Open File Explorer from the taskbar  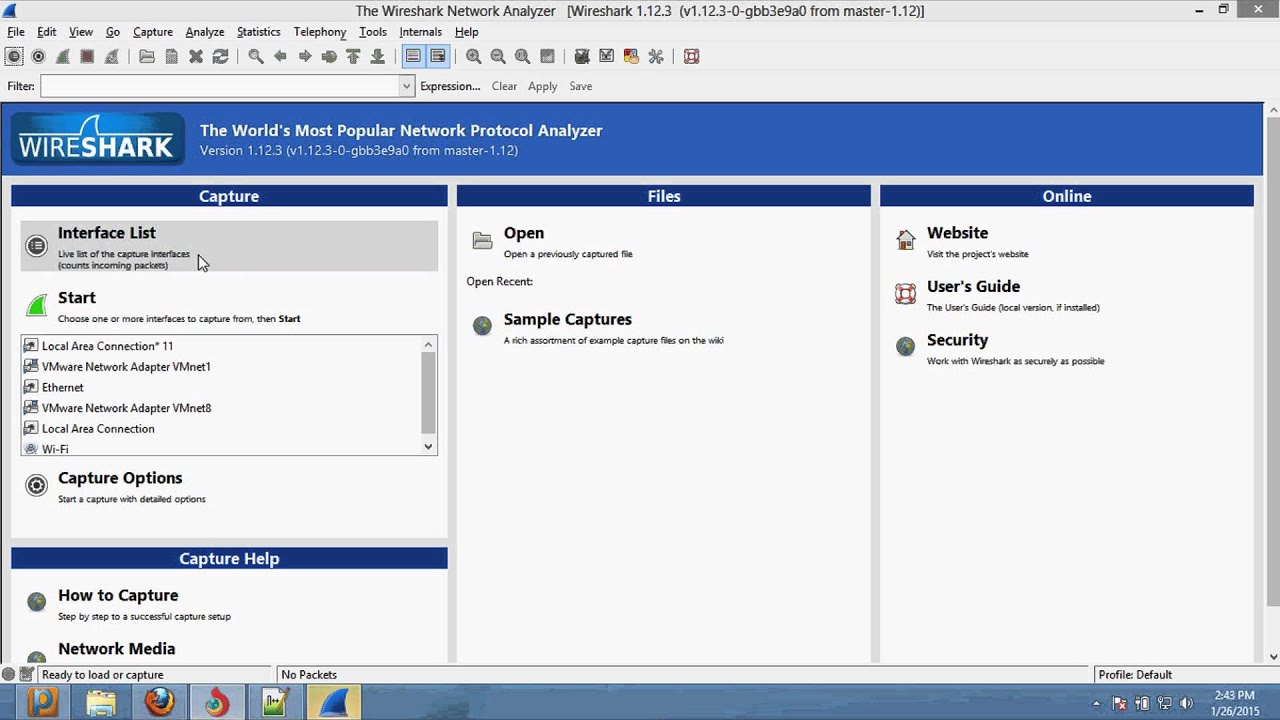(101, 703)
